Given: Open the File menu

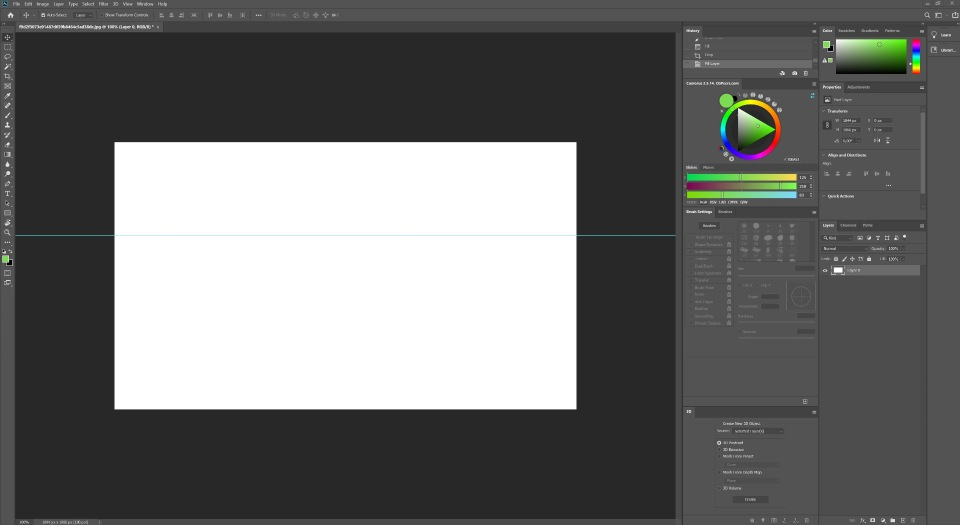Looking at the screenshot, I should [x=17, y=4].
